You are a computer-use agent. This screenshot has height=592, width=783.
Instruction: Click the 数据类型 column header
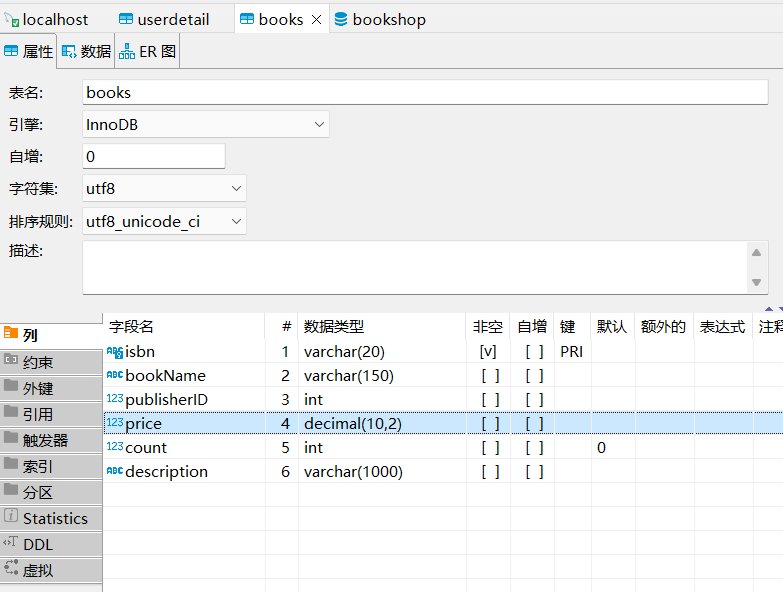click(x=382, y=326)
